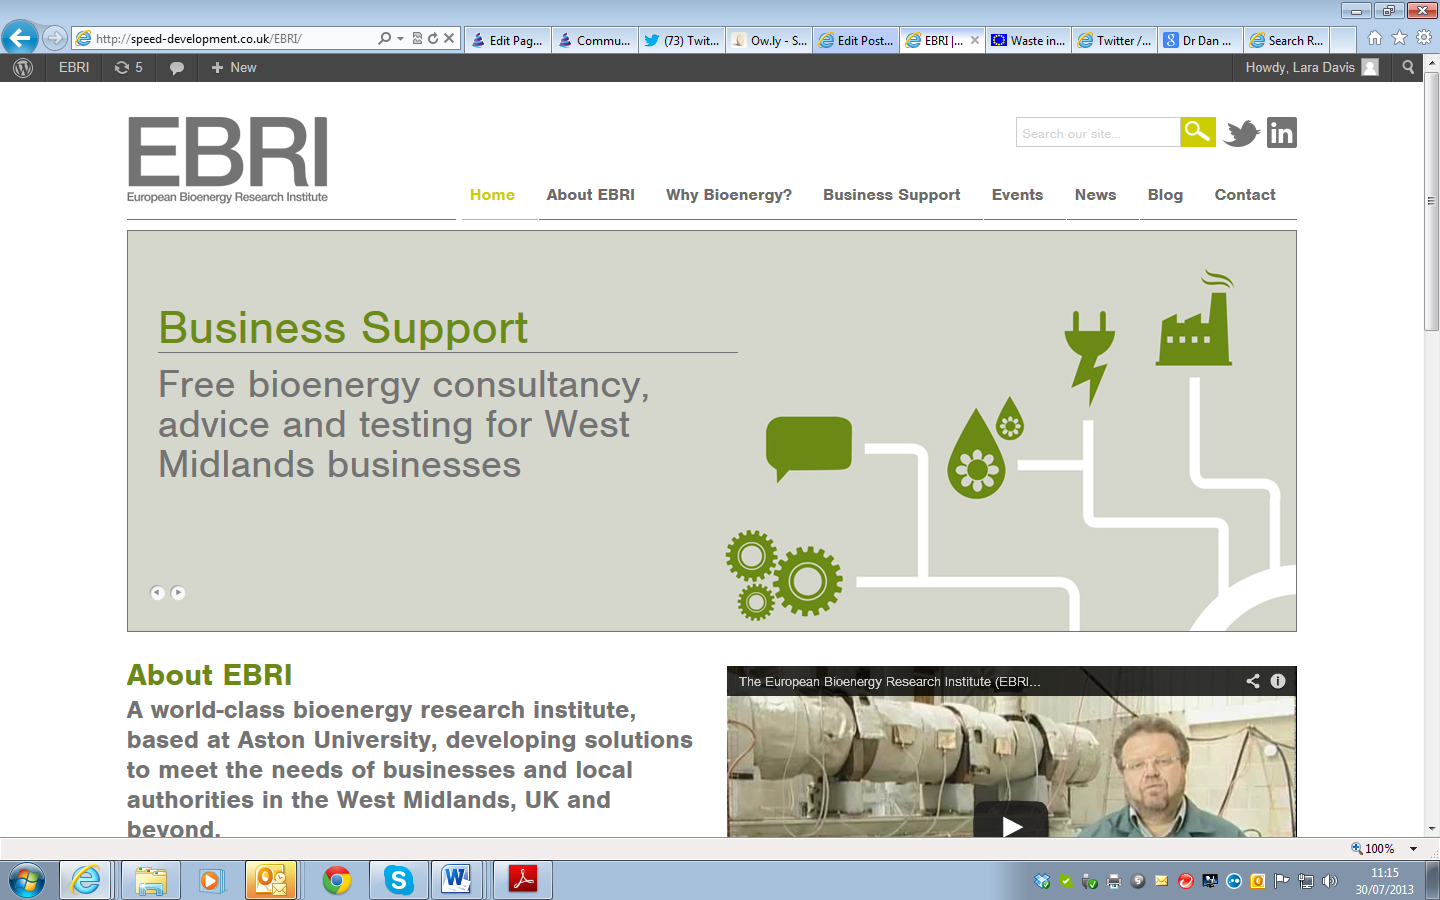
Task: Open Outlook from taskbar
Action: tap(271, 880)
